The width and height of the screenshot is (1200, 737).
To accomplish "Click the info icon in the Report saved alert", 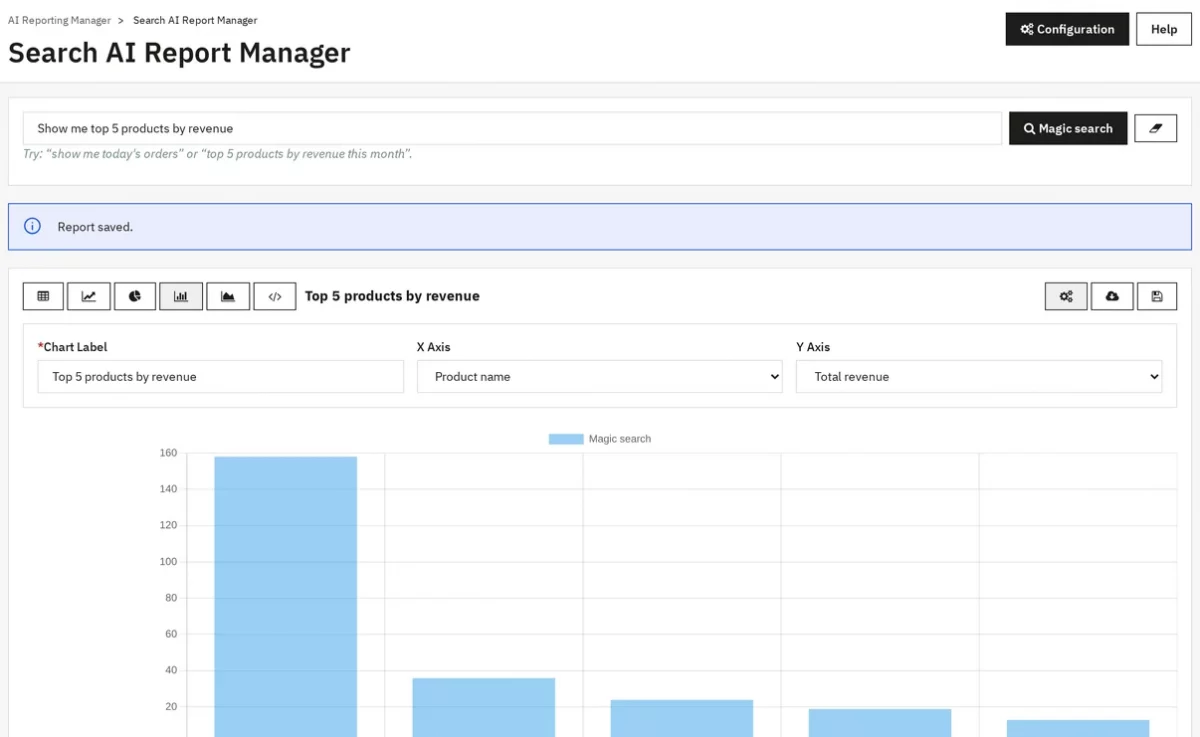I will (33, 227).
